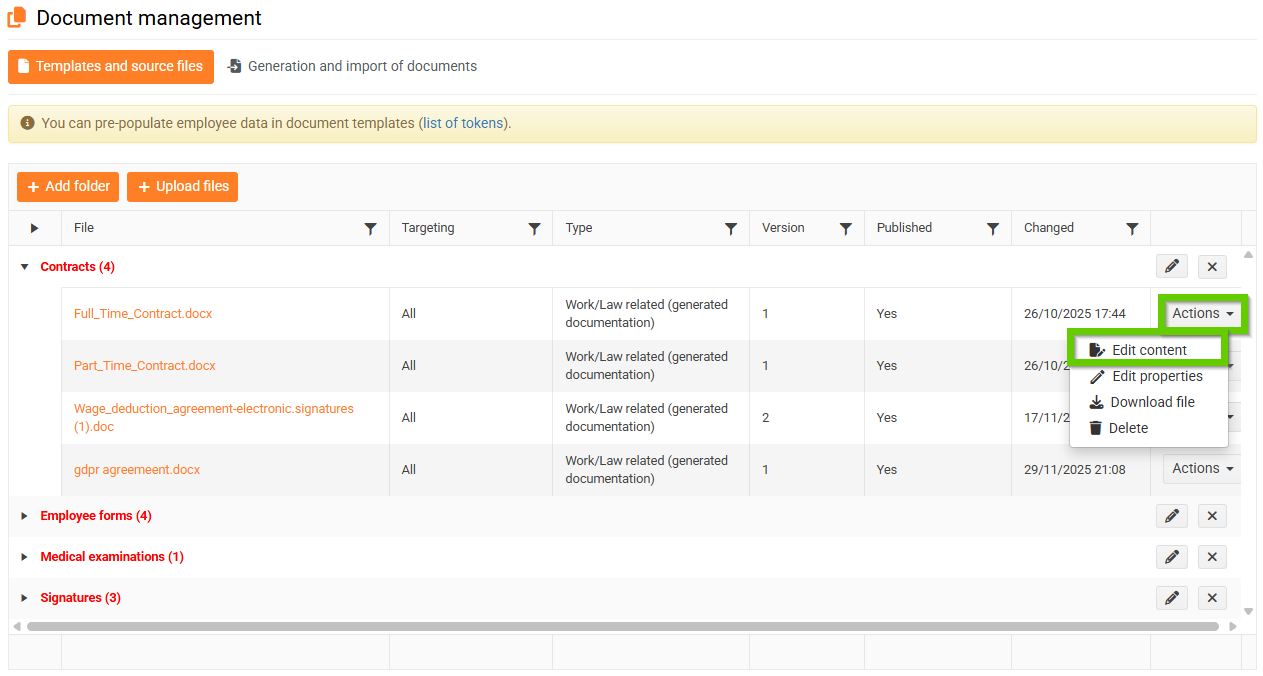Image resolution: width=1263 pixels, height=676 pixels.
Task: Click the horizontal scrollbar below the table
Action: (622, 627)
